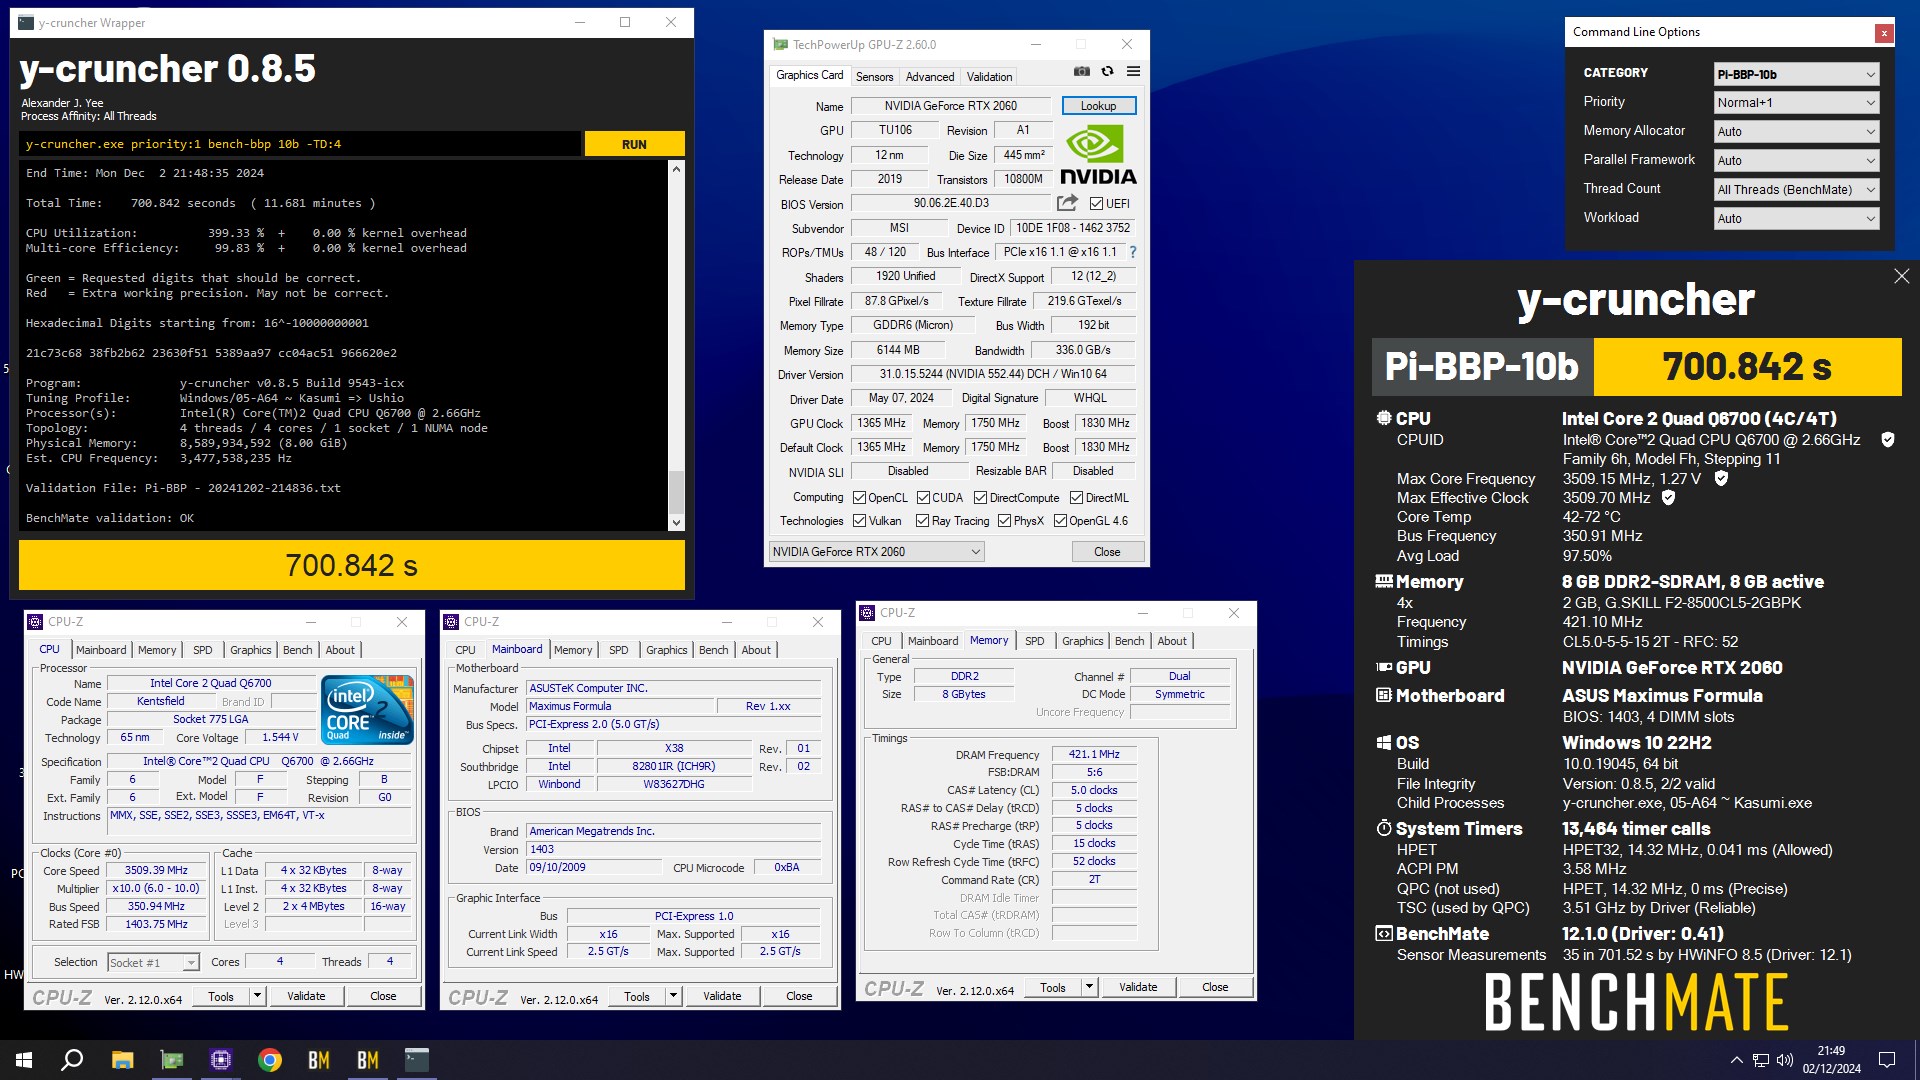This screenshot has height=1080, width=1920.
Task: Open Parallel Framework dropdown
Action: 1796,161
